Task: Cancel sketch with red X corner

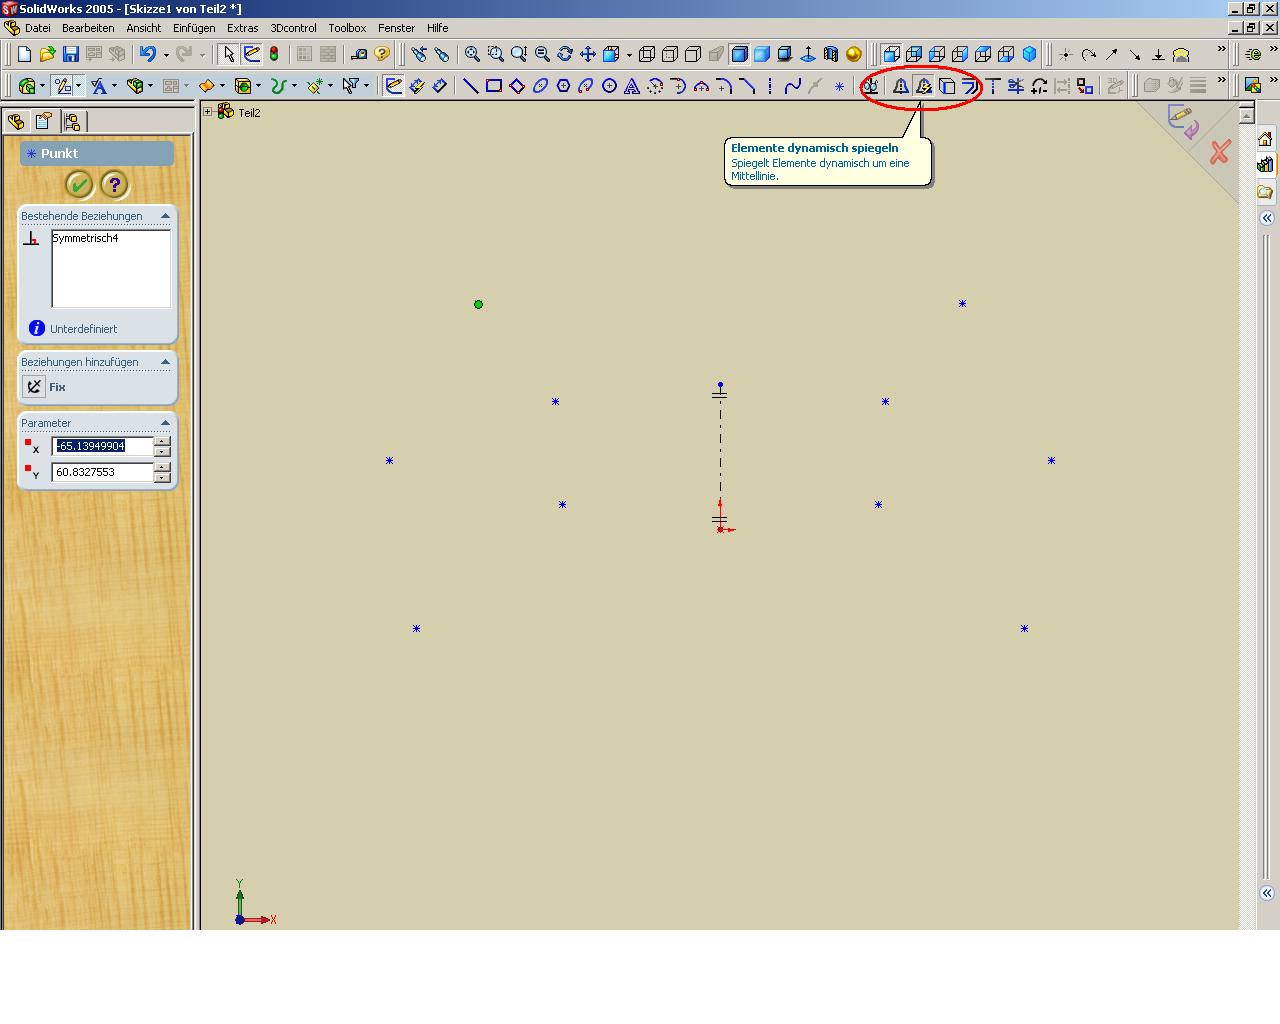Action: (x=1220, y=153)
